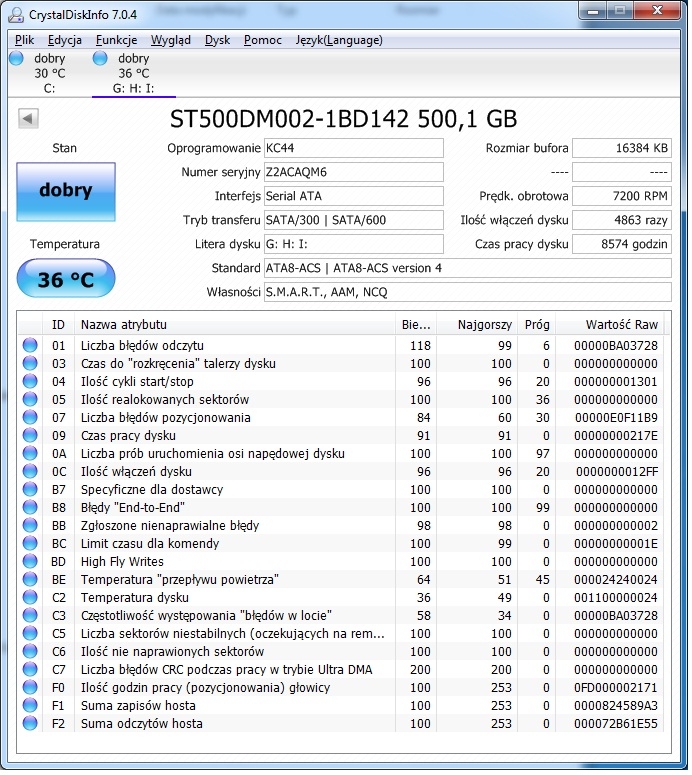Click the 36 °C temperature button
This screenshot has width=692, height=775.
pyautogui.click(x=66, y=279)
